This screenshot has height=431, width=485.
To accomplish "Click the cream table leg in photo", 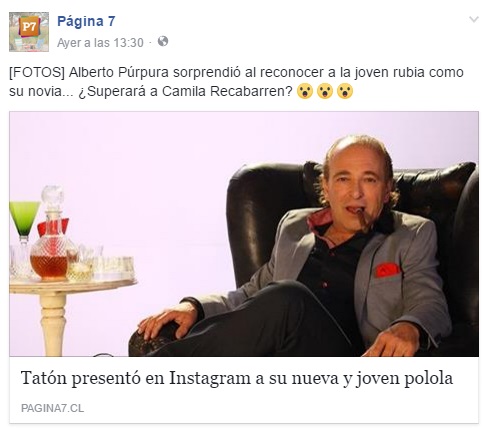I will (53, 325).
